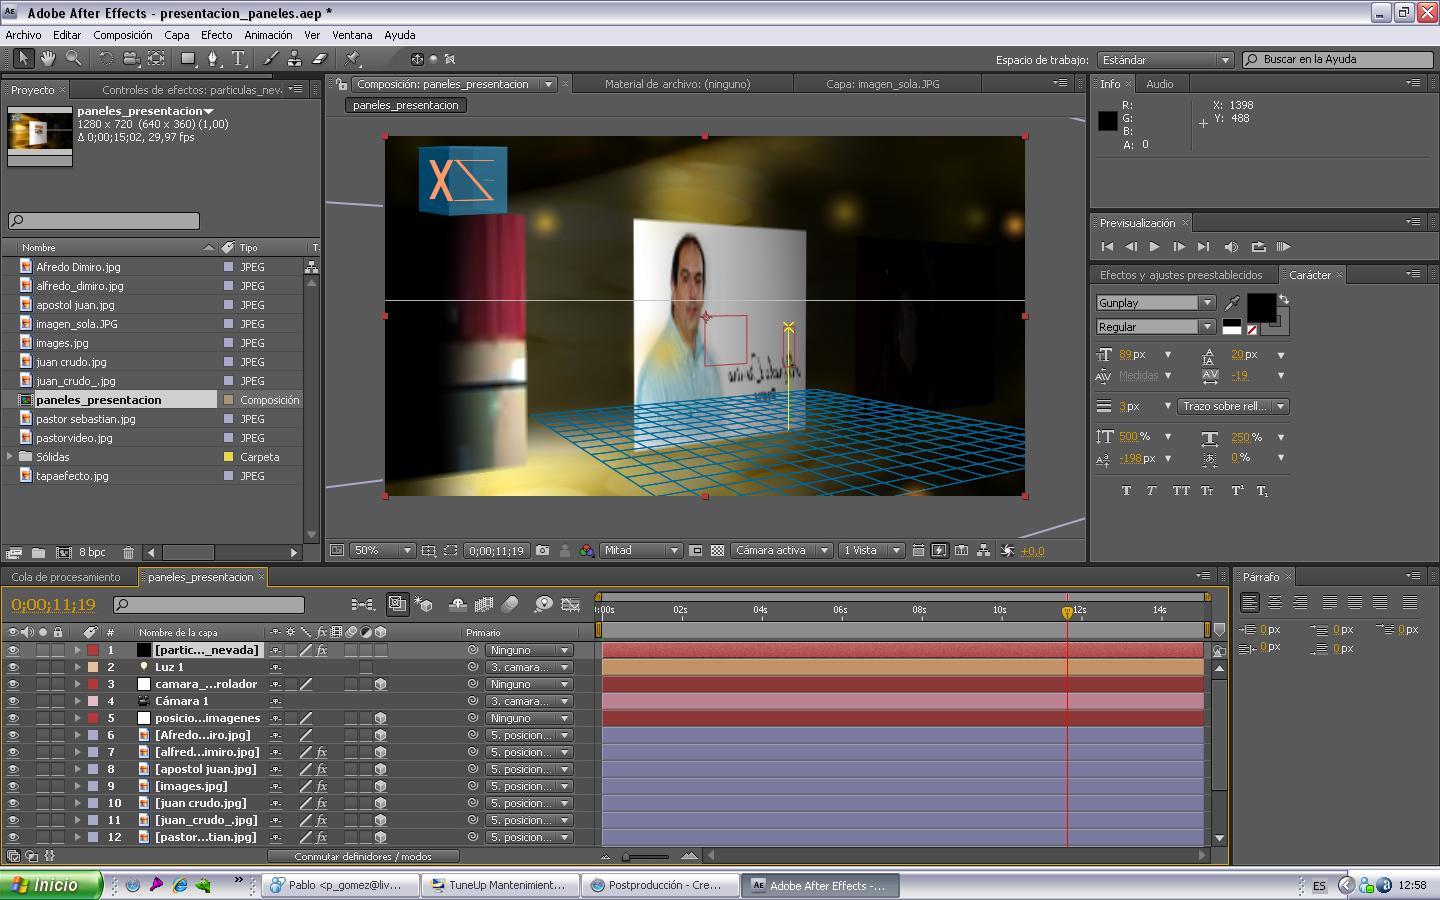
Task: Open the Composición menu
Action: click(123, 35)
